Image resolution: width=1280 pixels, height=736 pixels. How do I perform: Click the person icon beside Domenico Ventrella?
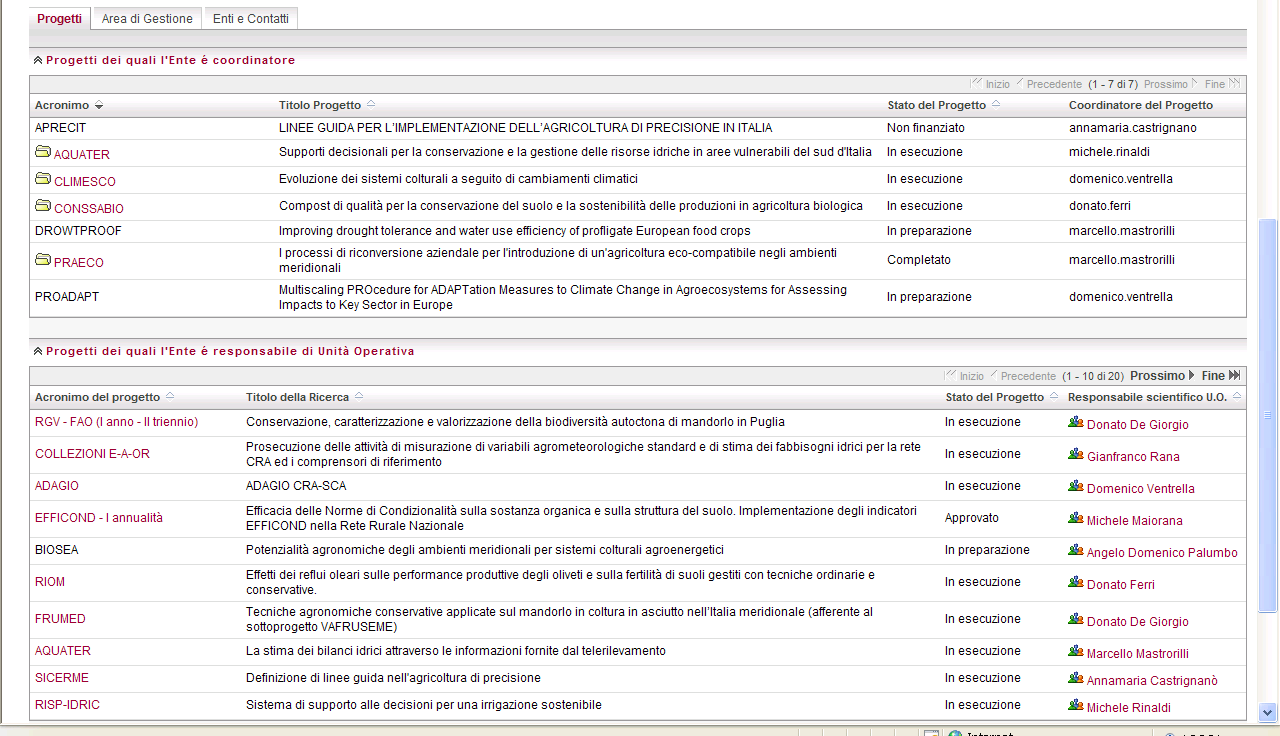[x=1076, y=487]
